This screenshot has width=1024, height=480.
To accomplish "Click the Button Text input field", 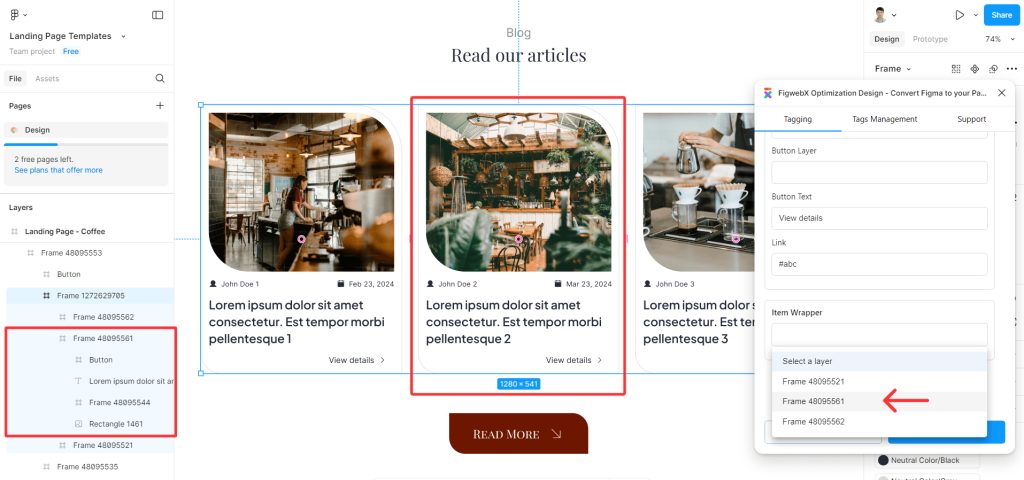I will [879, 218].
